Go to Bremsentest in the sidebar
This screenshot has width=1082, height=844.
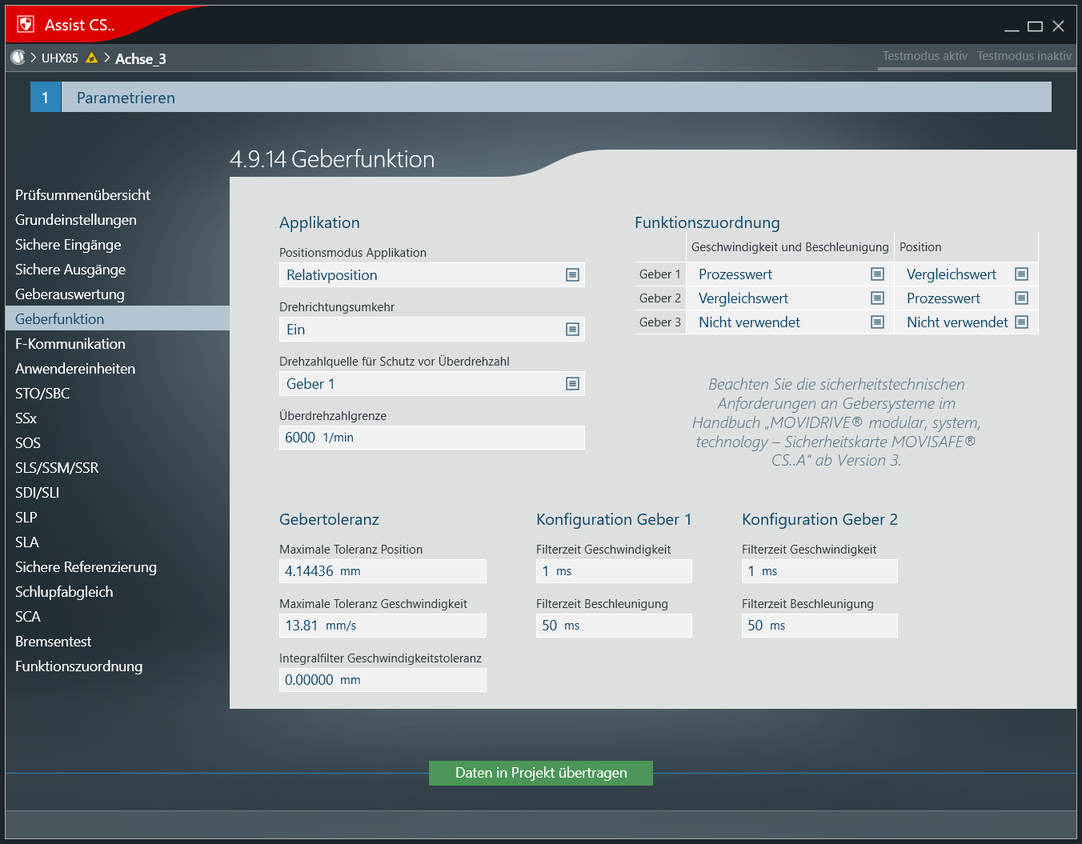click(53, 641)
